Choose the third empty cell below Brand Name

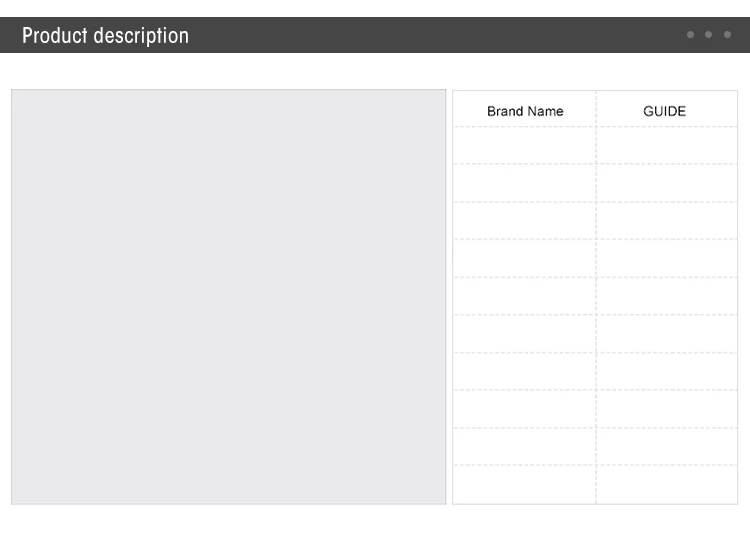pos(525,221)
